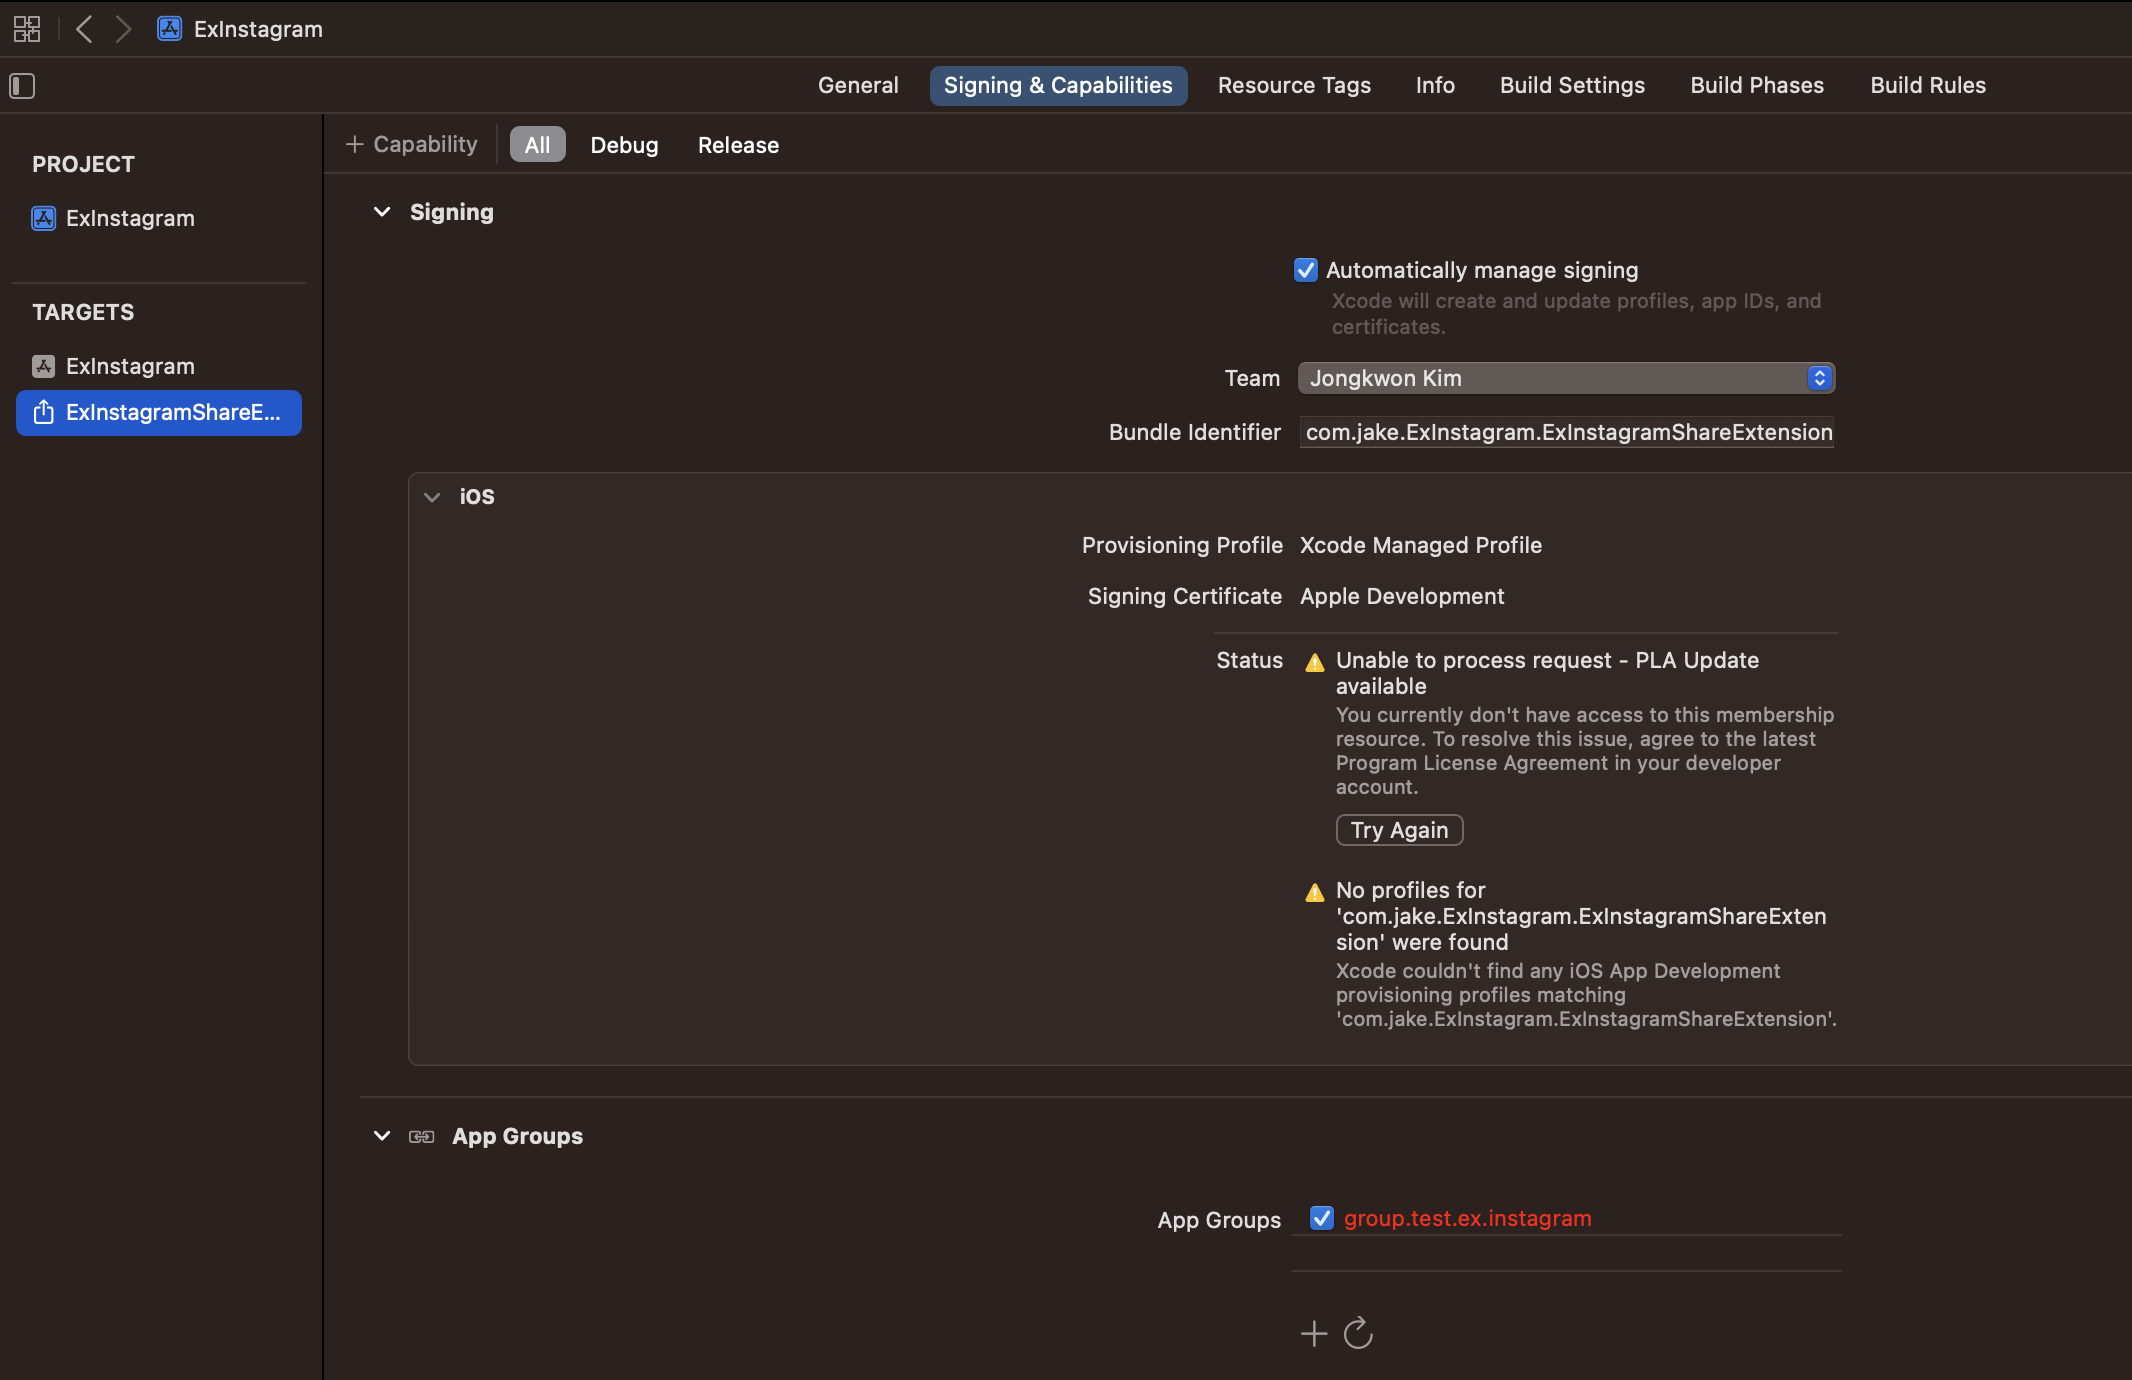Refresh the App Groups list
Viewport: 2132px width, 1380px height.
pos(1358,1333)
